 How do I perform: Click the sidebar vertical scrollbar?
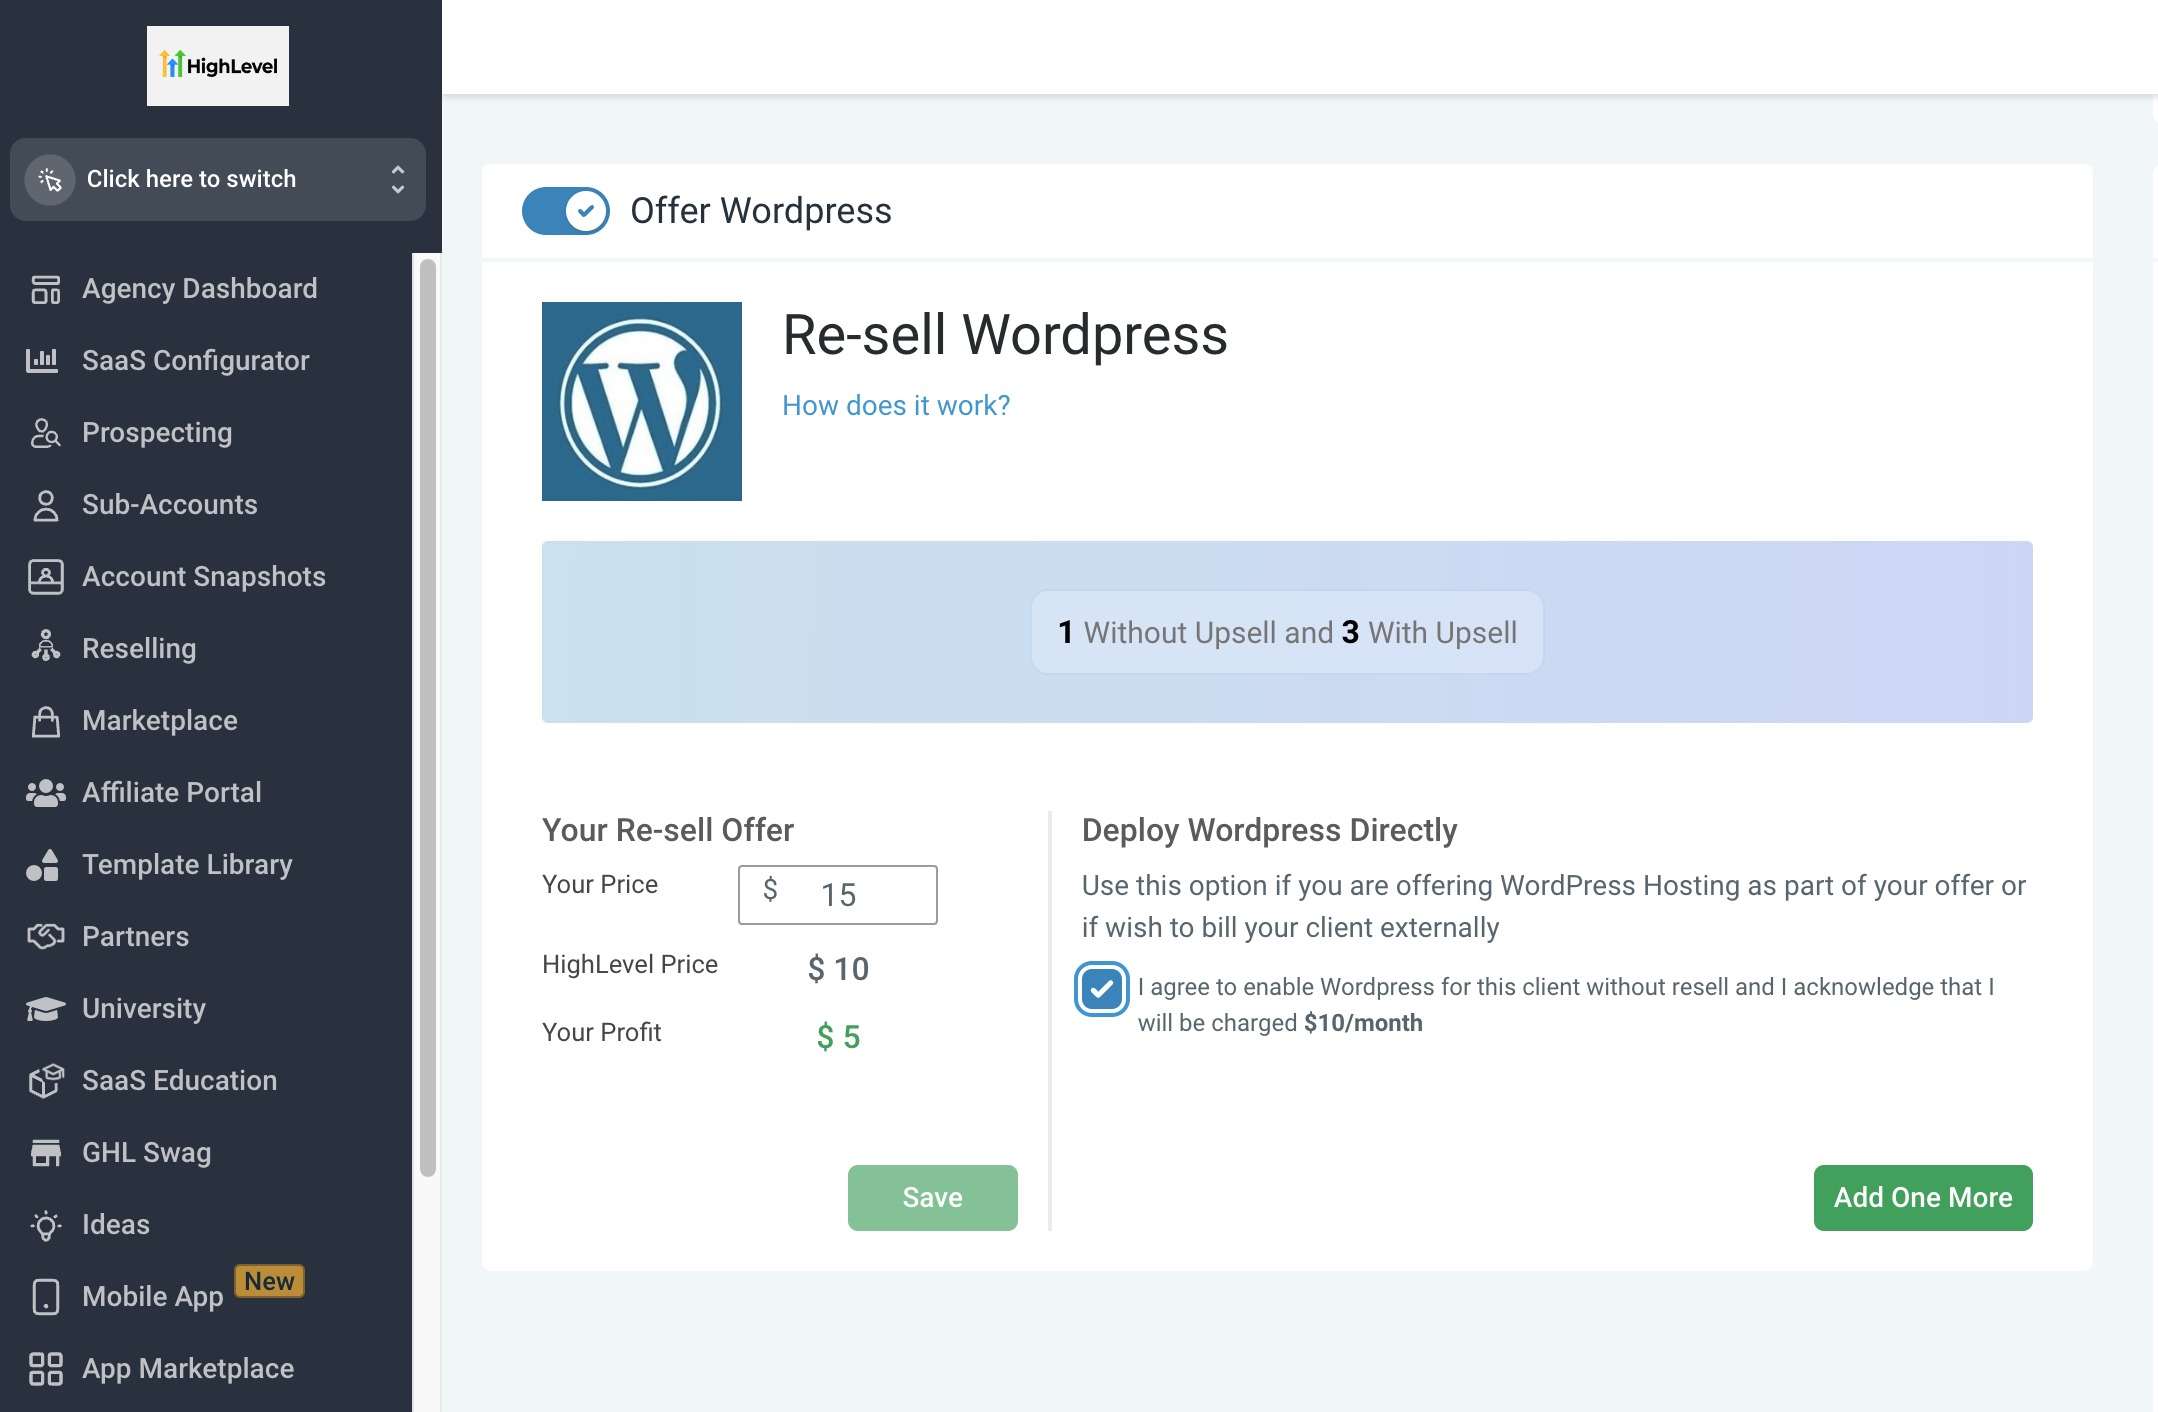click(x=428, y=718)
